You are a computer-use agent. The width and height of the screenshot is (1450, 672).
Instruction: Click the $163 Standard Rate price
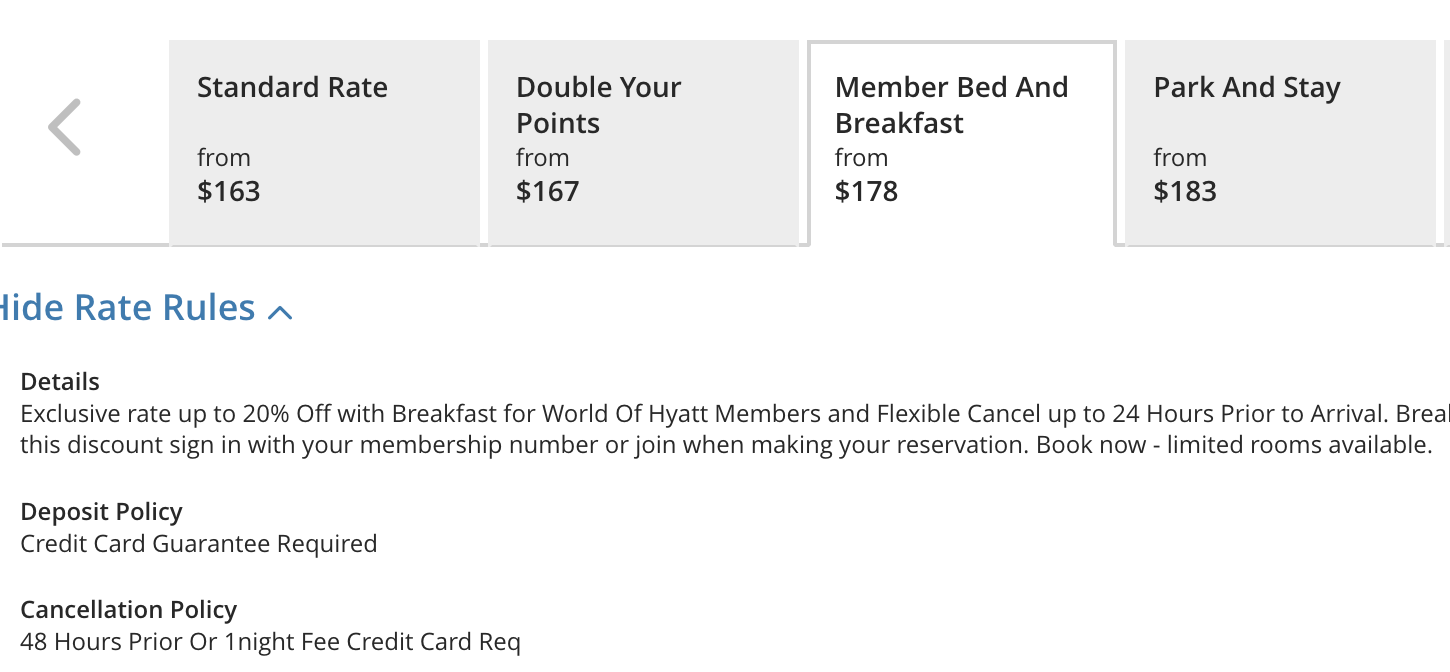(x=229, y=190)
